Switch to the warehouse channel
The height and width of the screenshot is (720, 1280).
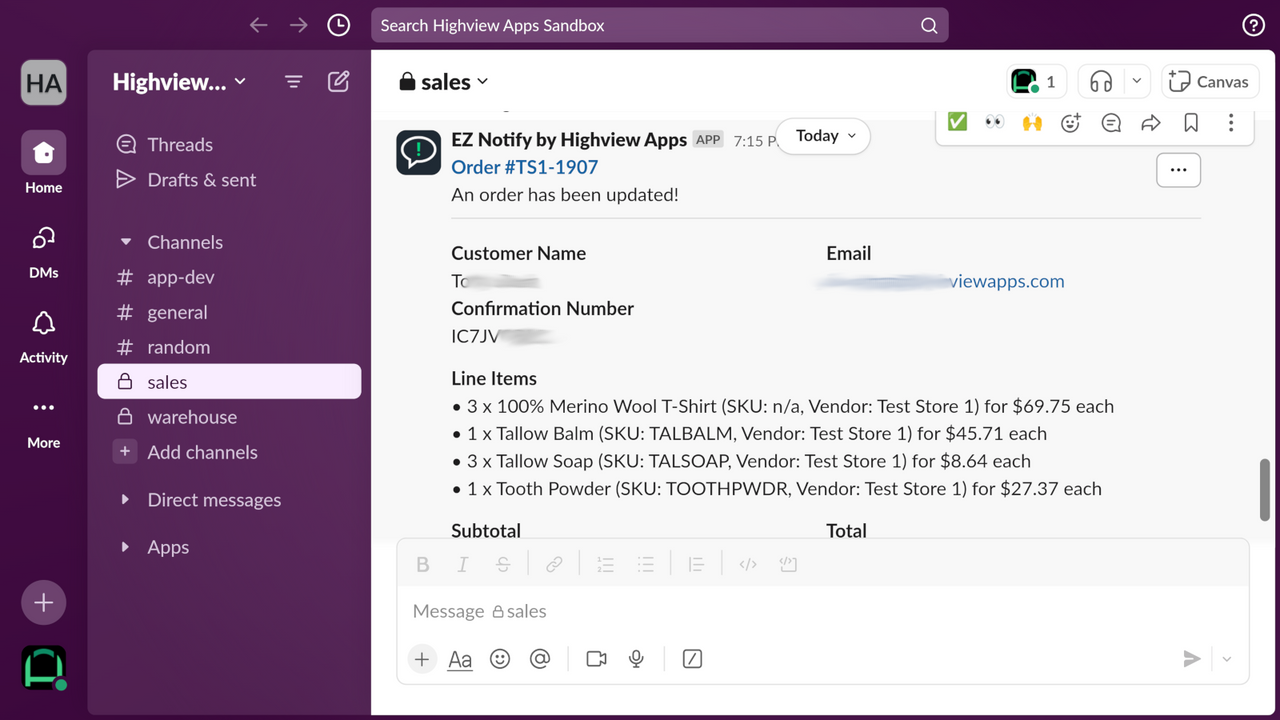229,417
